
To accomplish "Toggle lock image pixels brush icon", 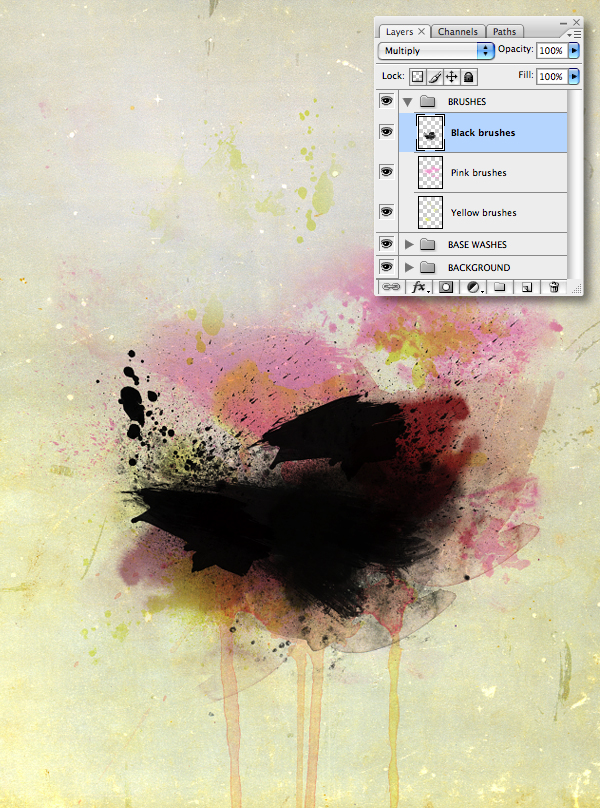I will [435, 77].
